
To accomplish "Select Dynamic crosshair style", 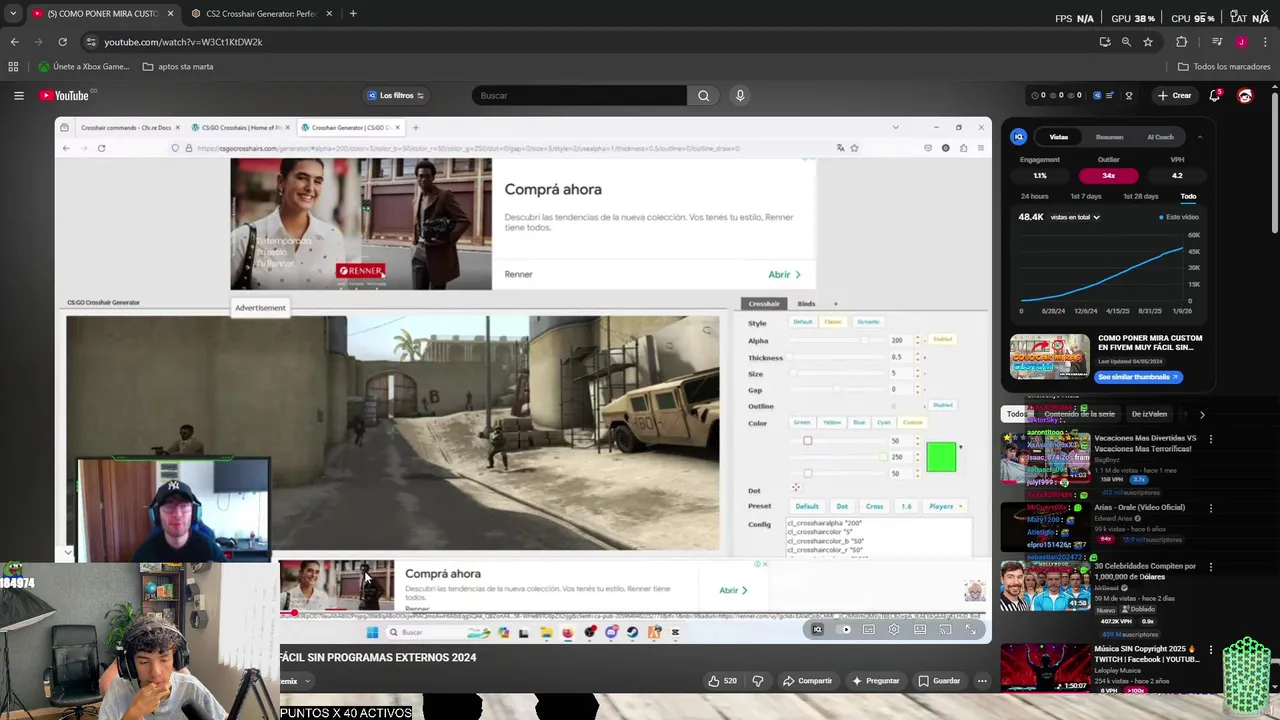I will coord(868,322).
